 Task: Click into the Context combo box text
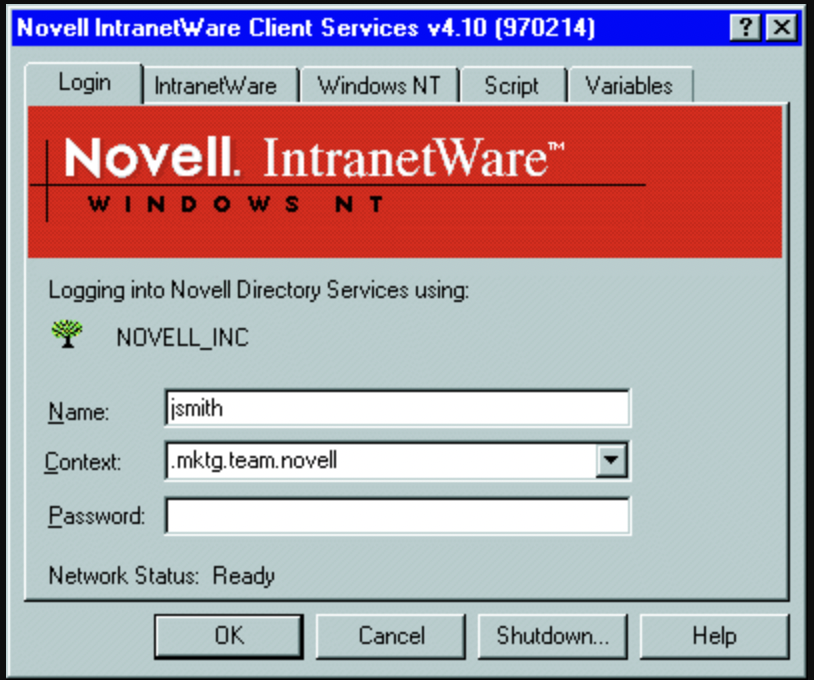click(382, 461)
